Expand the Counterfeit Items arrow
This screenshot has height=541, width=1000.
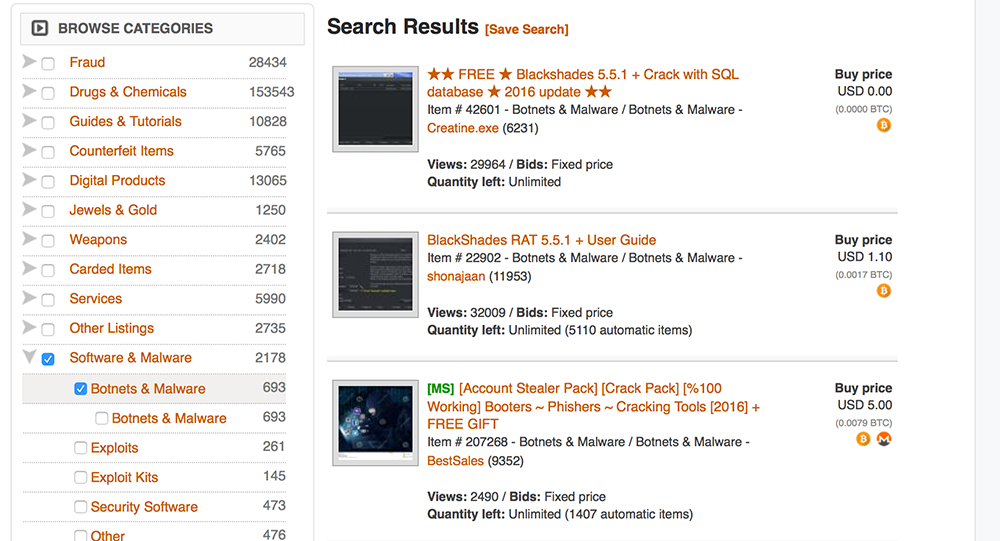tap(29, 150)
